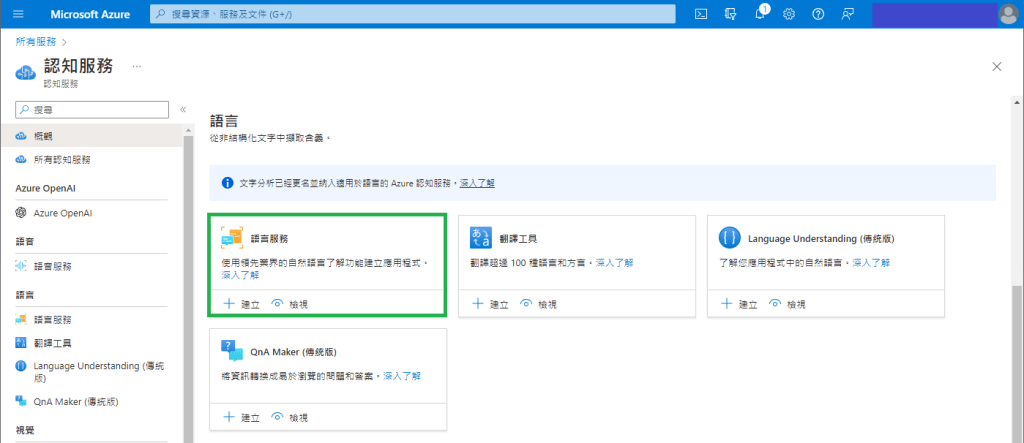Open the ellipsis menu beside 認知服務 title
This screenshot has height=443, width=1024.
click(x=137, y=66)
